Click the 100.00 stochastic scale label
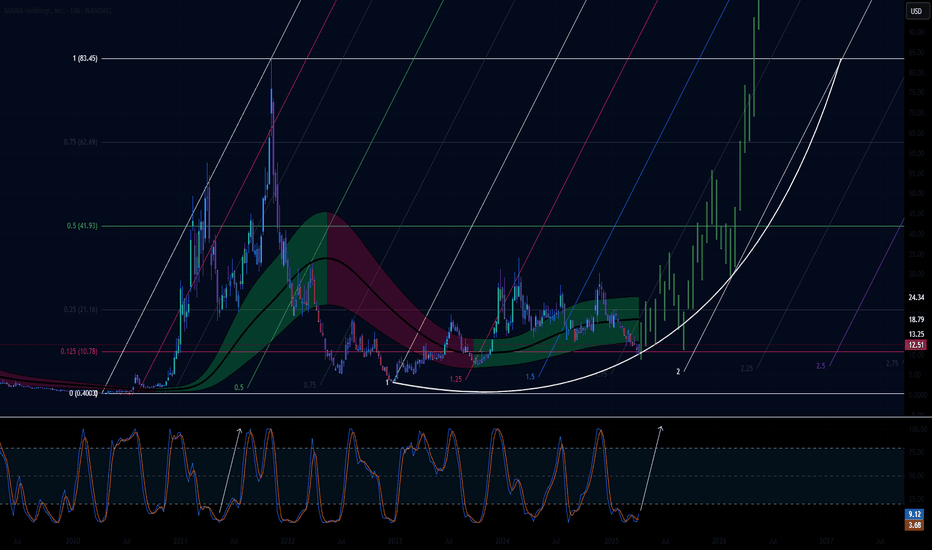 click(x=917, y=429)
